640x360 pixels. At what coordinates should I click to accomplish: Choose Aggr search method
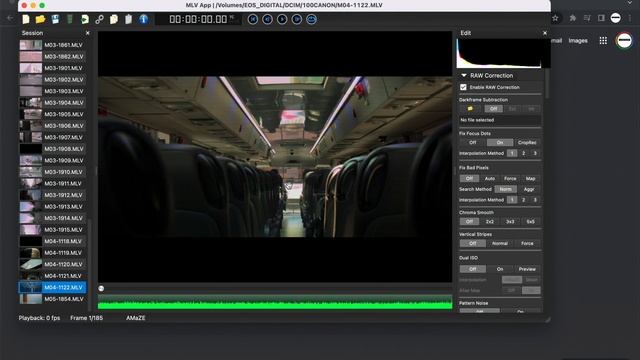(x=529, y=189)
